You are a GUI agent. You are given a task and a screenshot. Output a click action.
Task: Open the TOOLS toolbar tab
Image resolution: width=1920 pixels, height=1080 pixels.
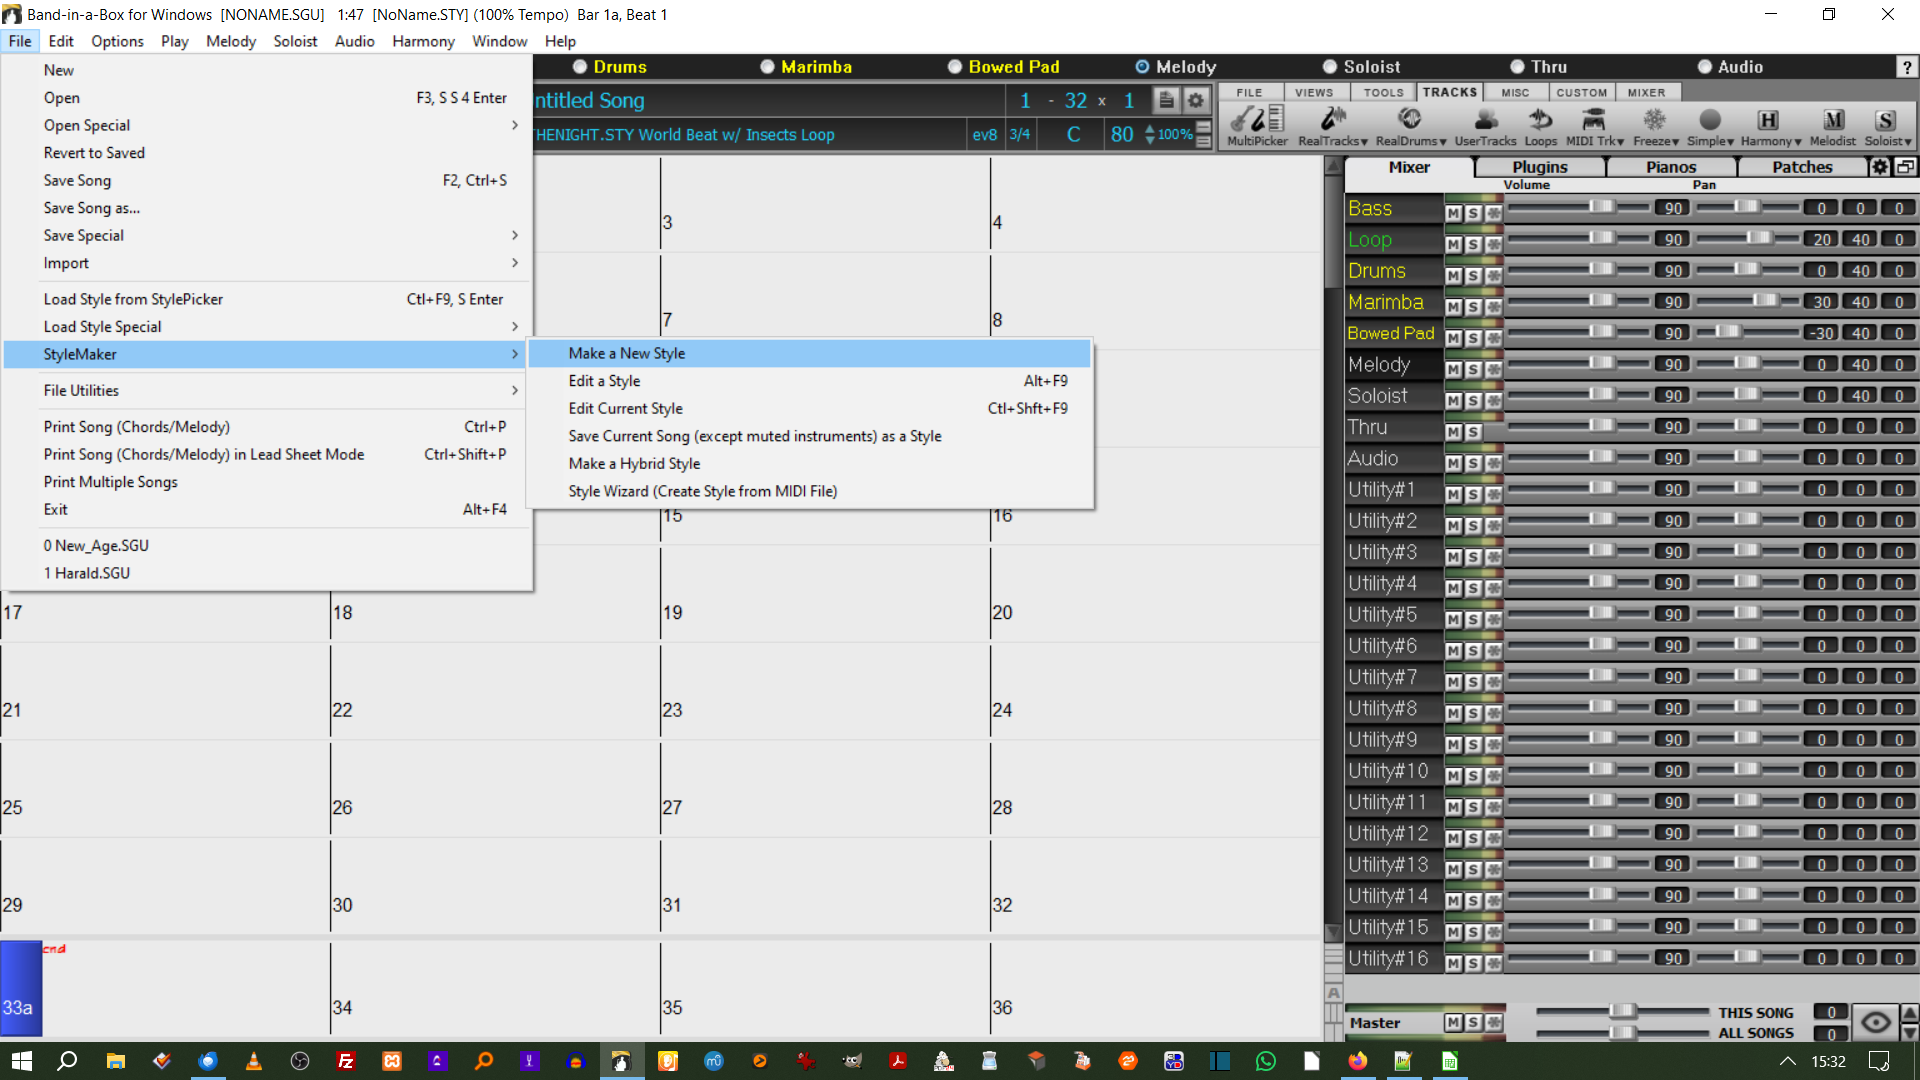click(x=1383, y=92)
